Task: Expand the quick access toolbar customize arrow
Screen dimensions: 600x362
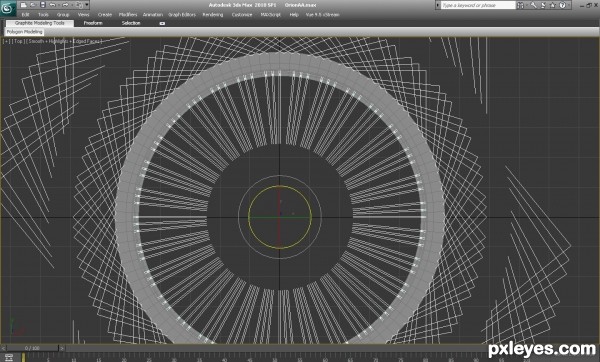Action: pos(87,5)
